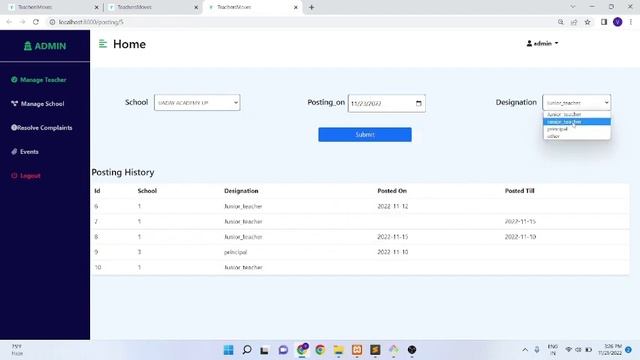Open Sublime Text from the taskbar
The image size is (640, 360).
pyautogui.click(x=375, y=350)
